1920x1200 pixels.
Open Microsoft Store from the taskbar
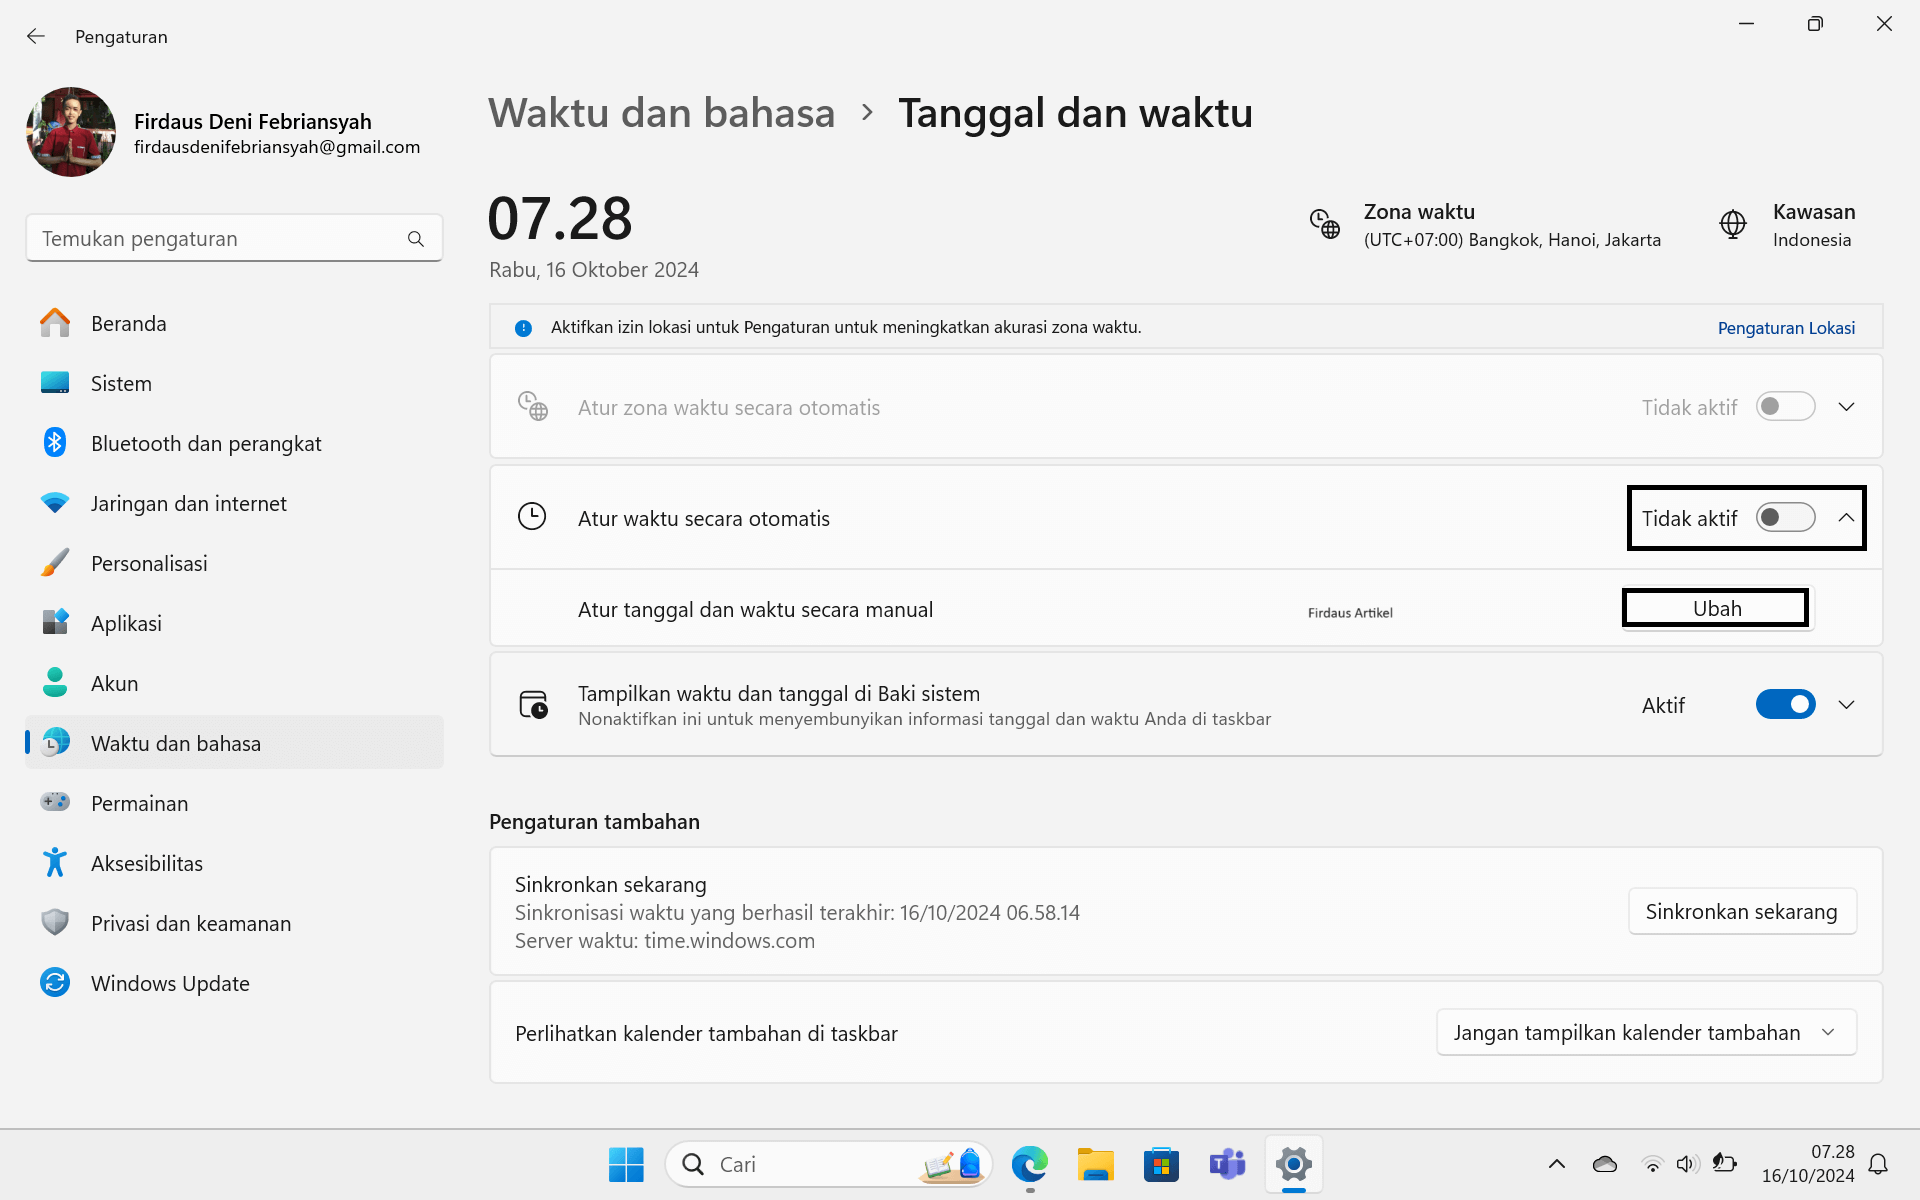point(1161,1164)
